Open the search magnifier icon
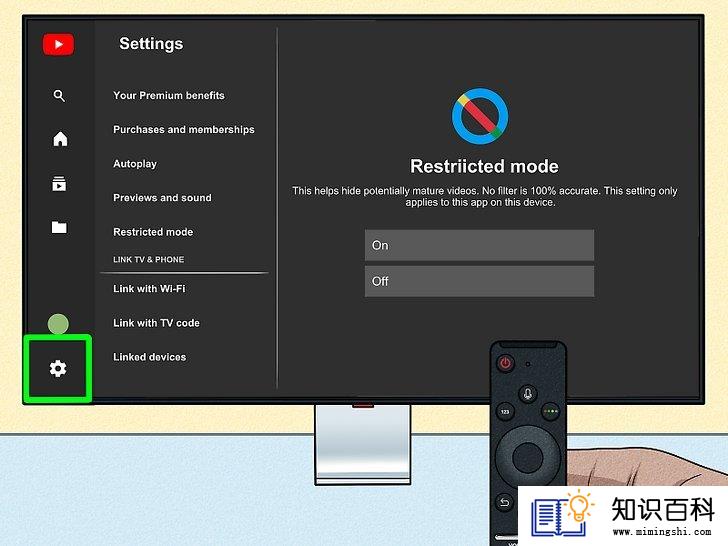The width and height of the screenshot is (728, 546). pyautogui.click(x=59, y=96)
